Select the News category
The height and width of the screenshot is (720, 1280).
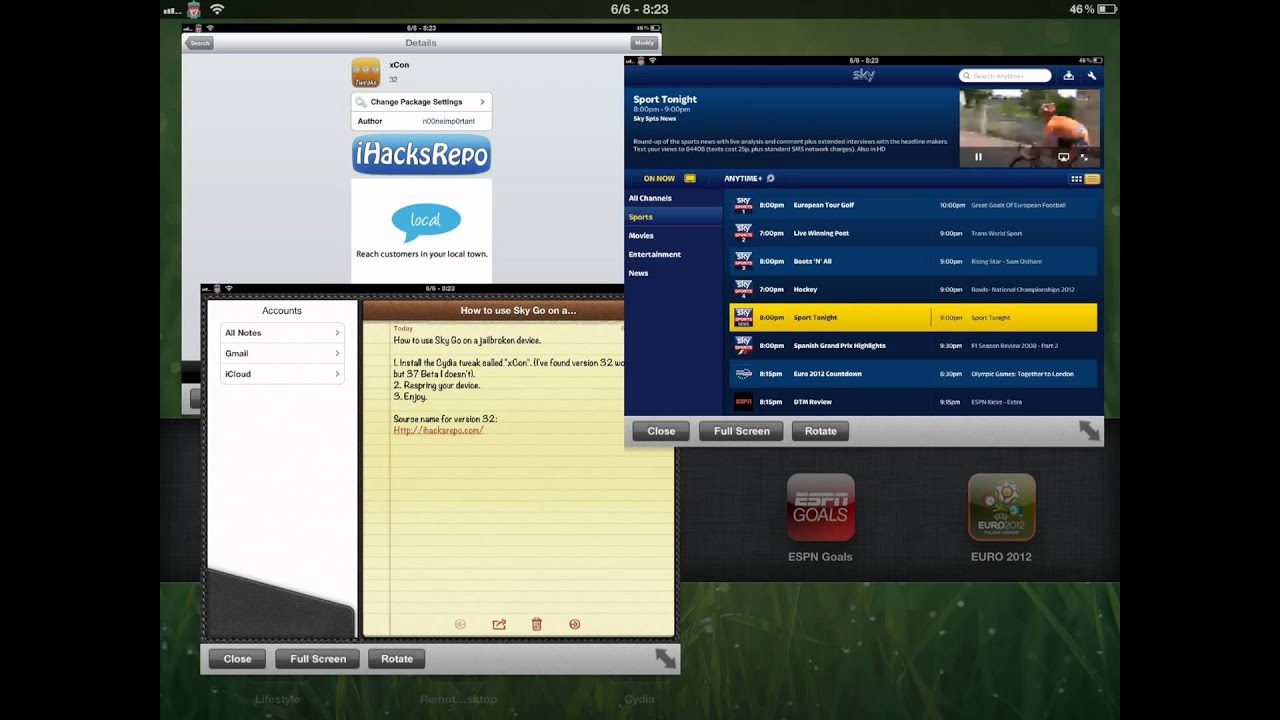(x=673, y=273)
